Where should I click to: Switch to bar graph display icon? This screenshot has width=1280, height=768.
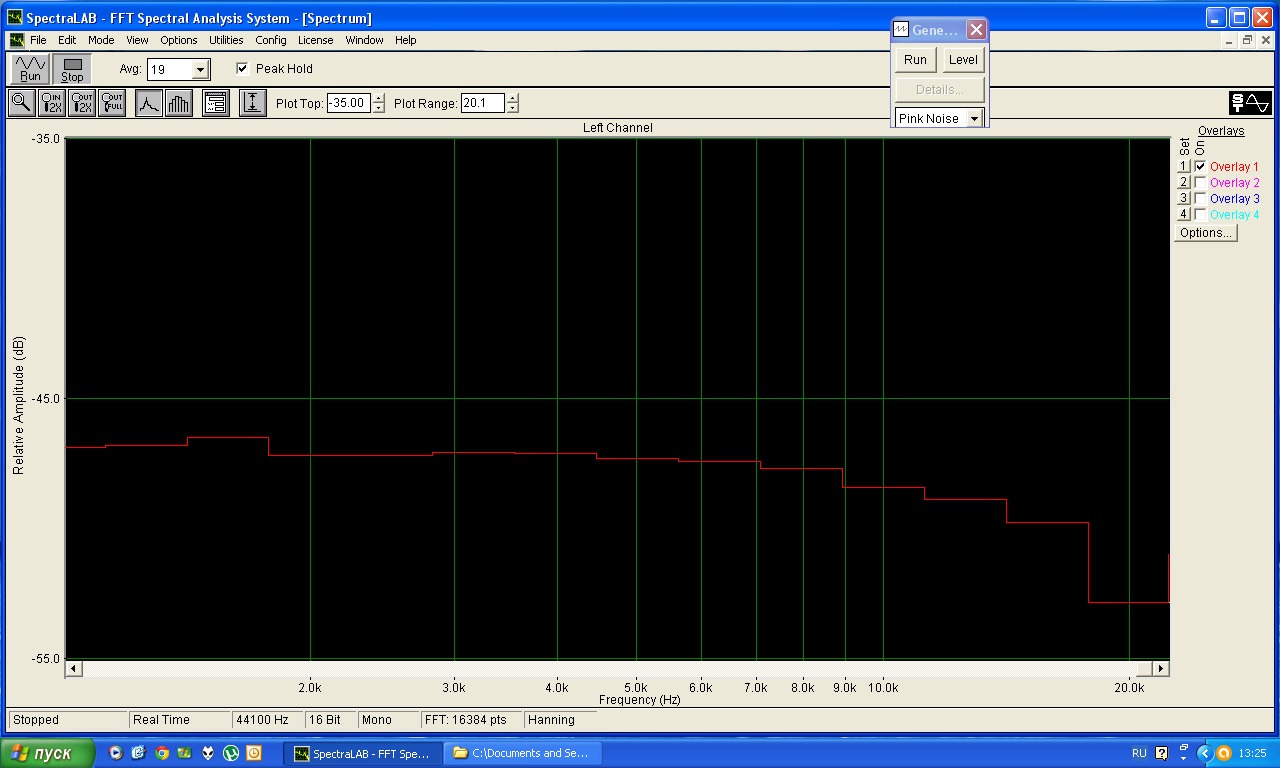tap(179, 103)
